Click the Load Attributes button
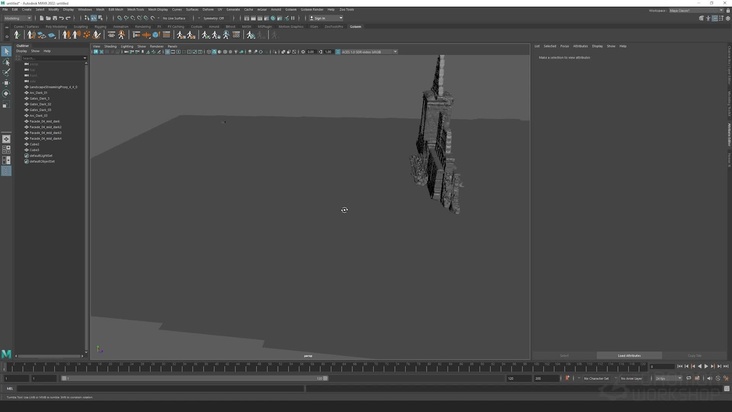Viewport: 732px width, 412px height. pyautogui.click(x=629, y=356)
